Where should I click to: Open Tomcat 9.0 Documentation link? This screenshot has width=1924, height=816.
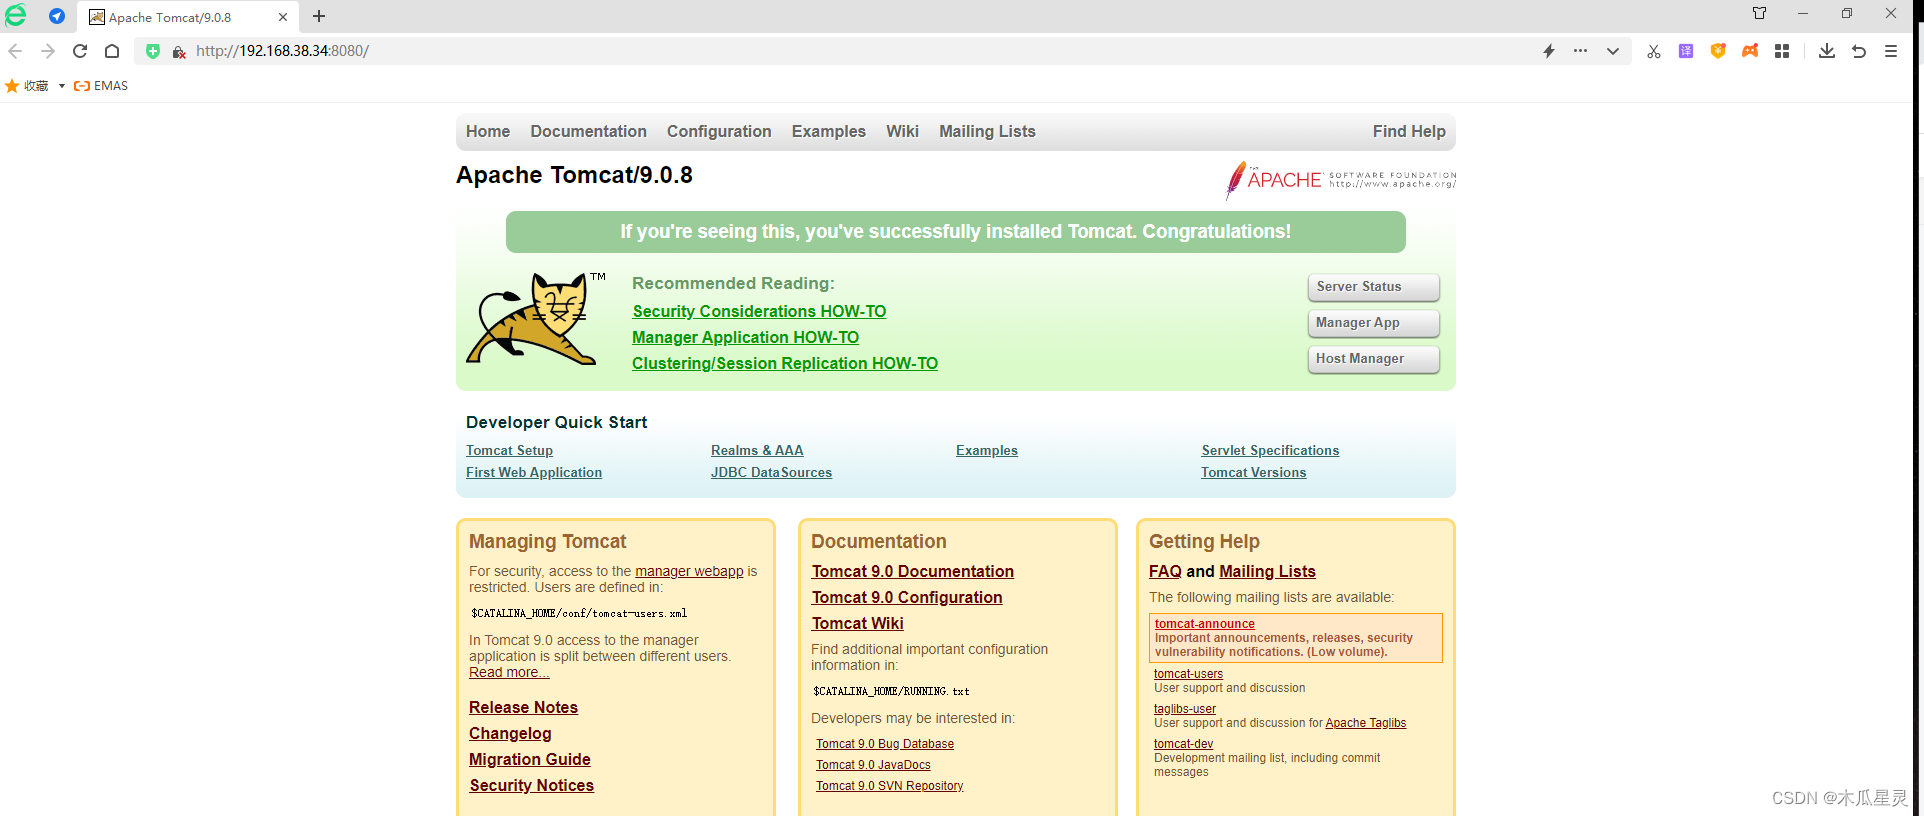[x=912, y=572]
